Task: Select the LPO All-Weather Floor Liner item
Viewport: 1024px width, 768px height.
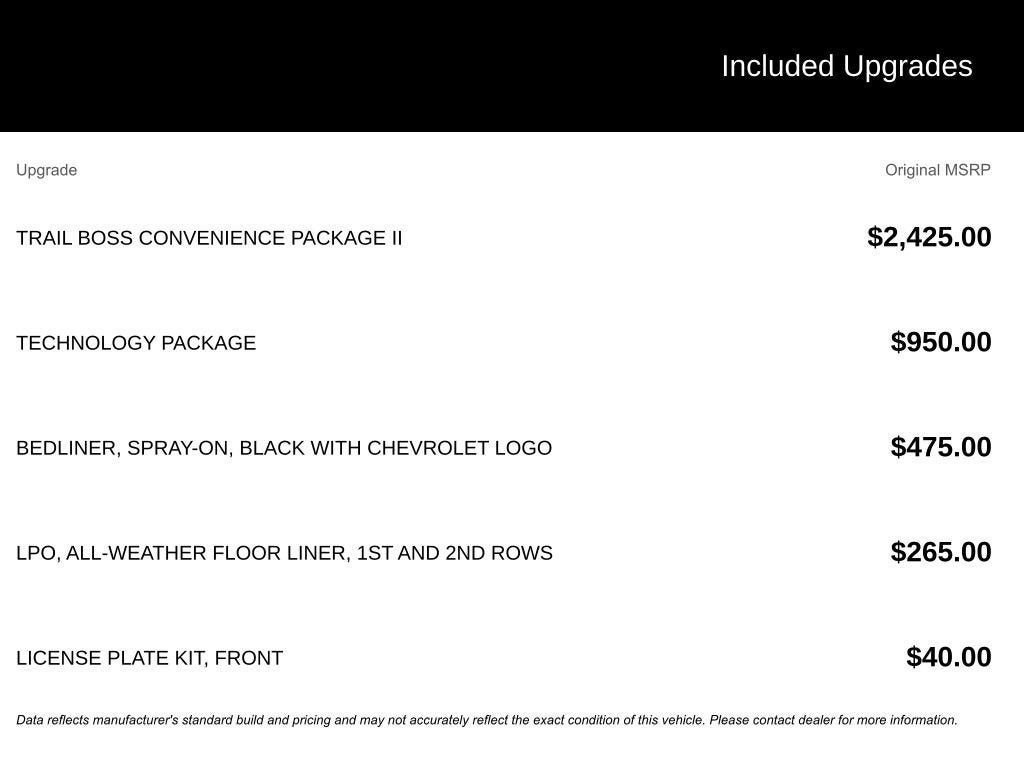Action: click(284, 553)
